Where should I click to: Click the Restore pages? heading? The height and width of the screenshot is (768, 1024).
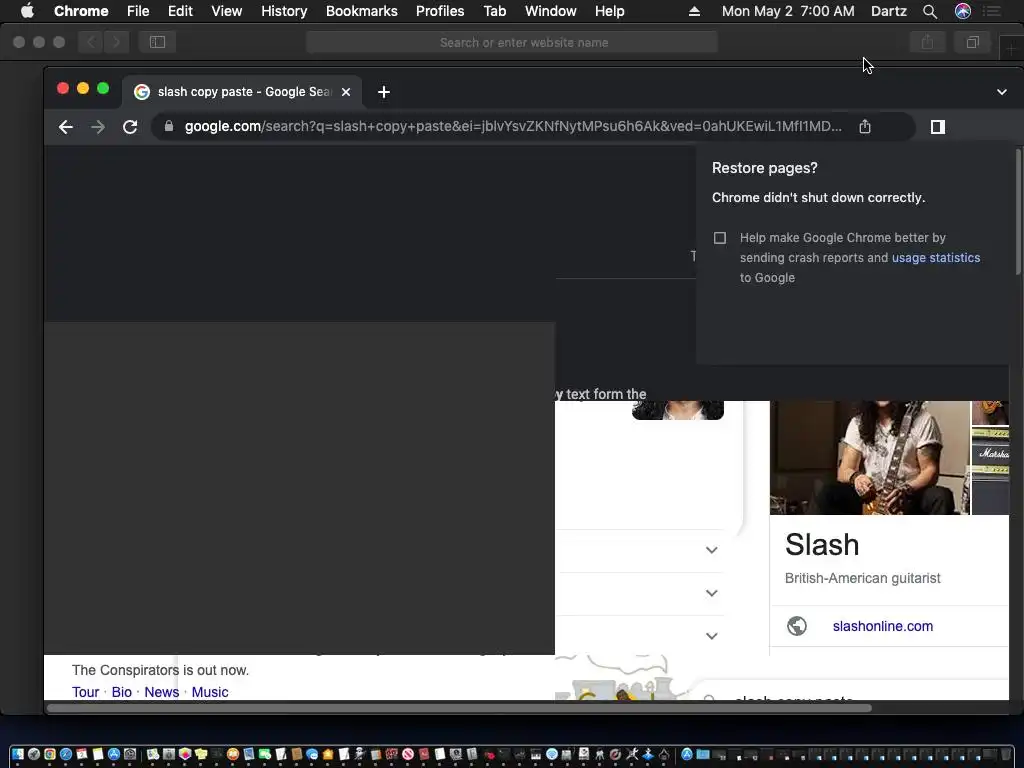coord(765,168)
